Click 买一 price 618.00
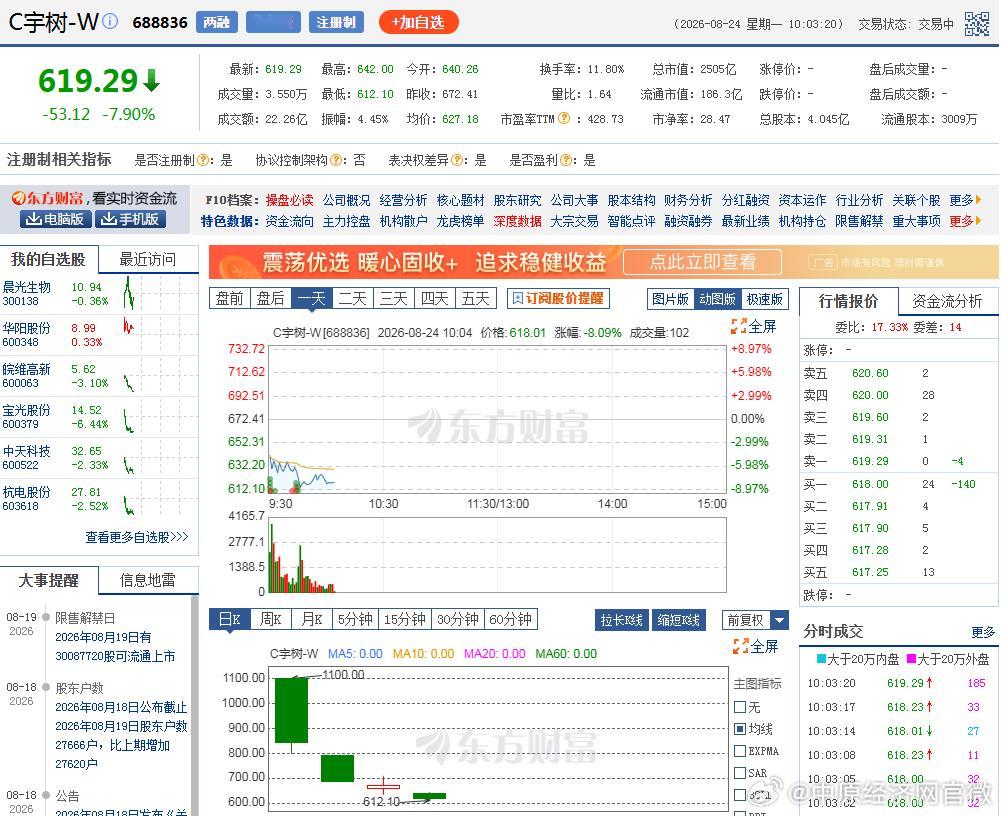This screenshot has height=816, width=1001. [x=869, y=484]
